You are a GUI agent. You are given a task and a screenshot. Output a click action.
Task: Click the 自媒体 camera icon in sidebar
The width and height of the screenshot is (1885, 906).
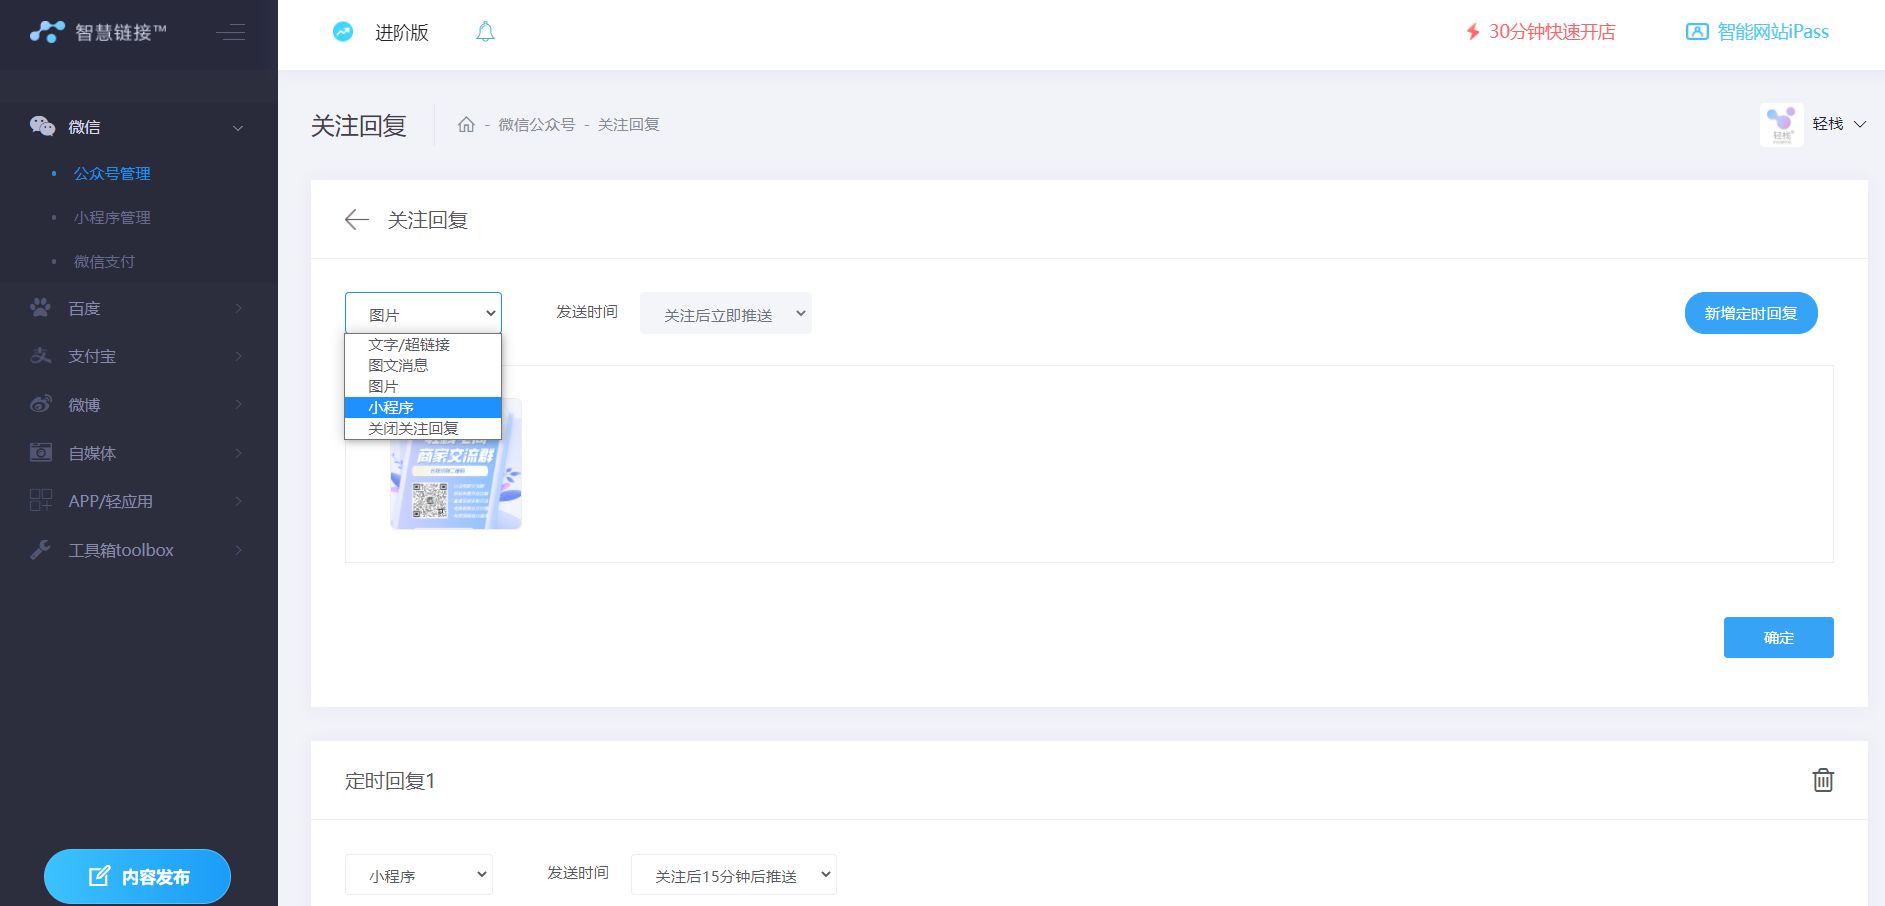(41, 453)
